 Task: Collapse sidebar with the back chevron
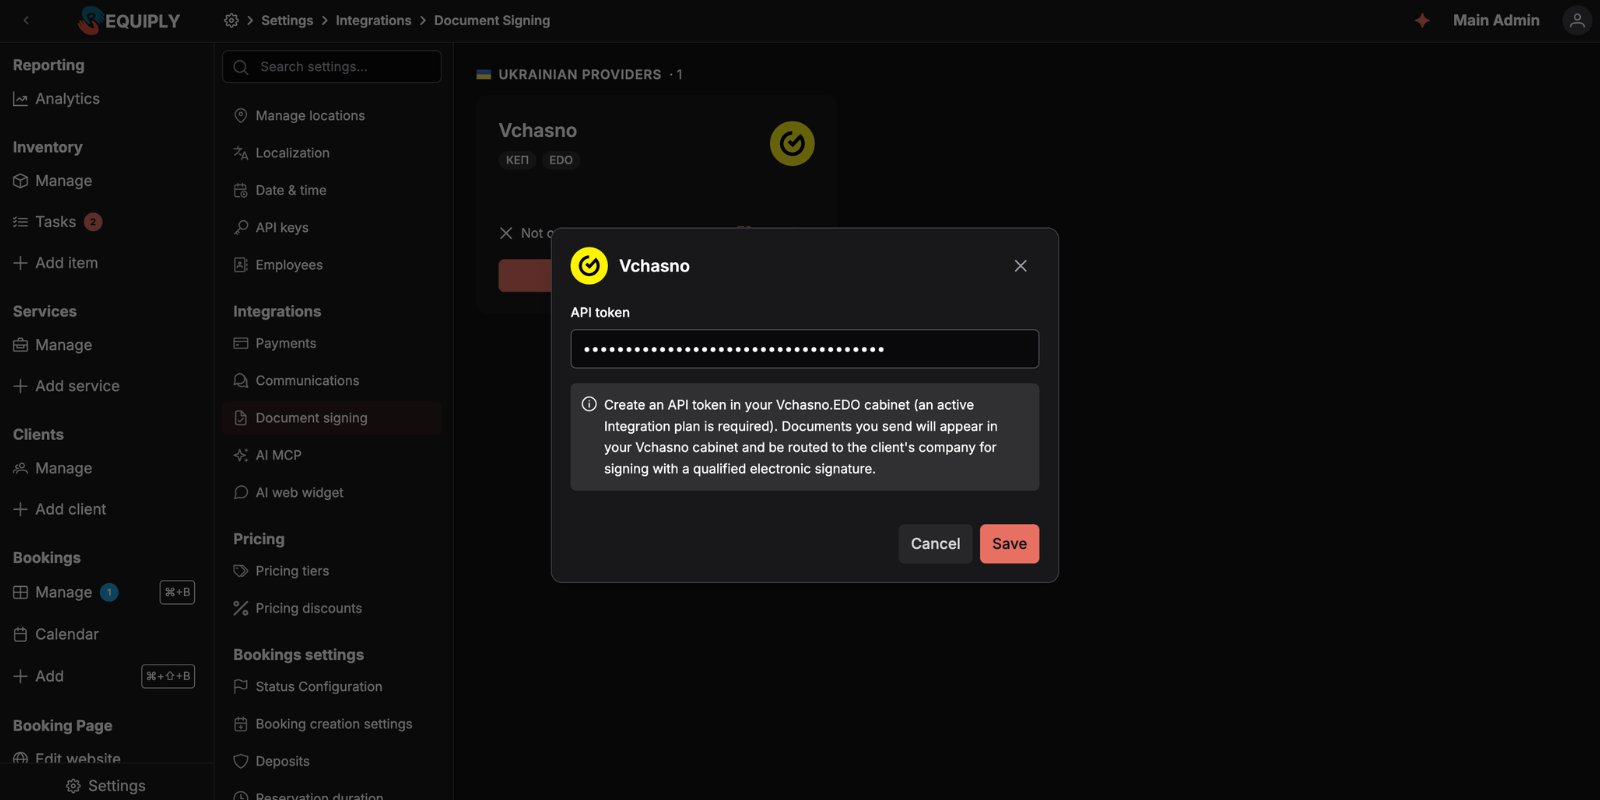26,20
